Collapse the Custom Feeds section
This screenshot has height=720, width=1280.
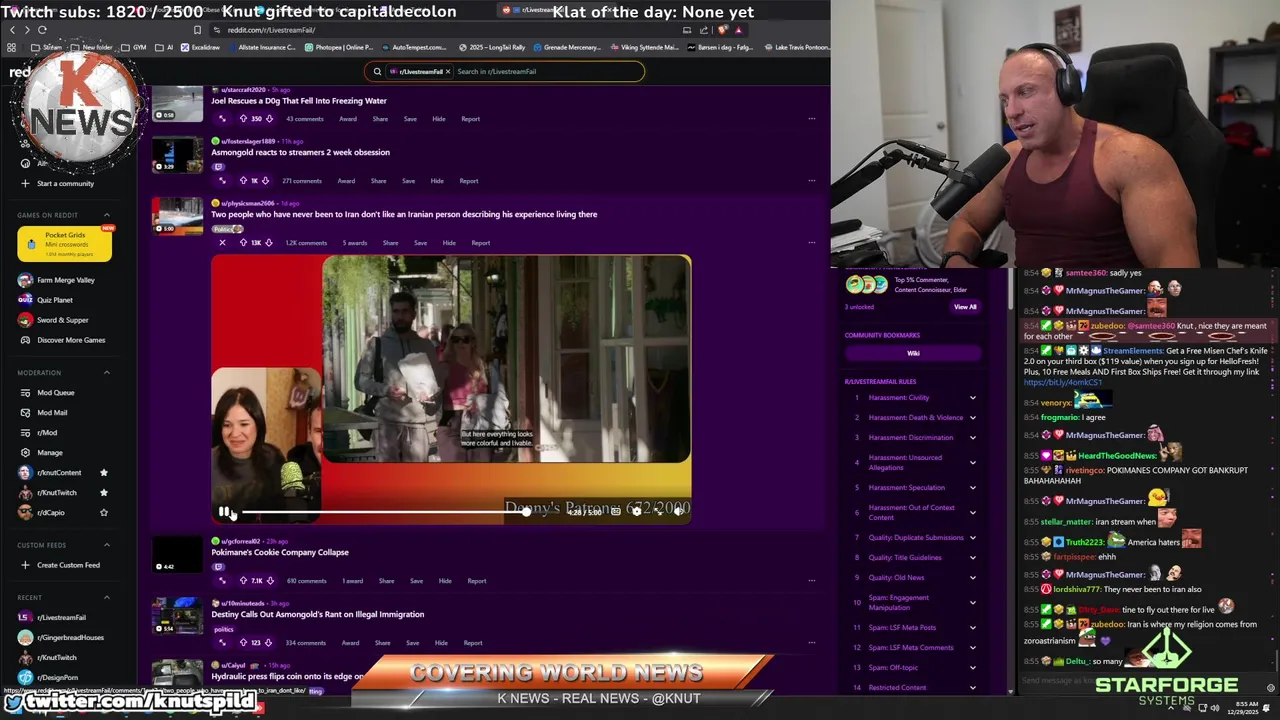pyautogui.click(x=107, y=545)
